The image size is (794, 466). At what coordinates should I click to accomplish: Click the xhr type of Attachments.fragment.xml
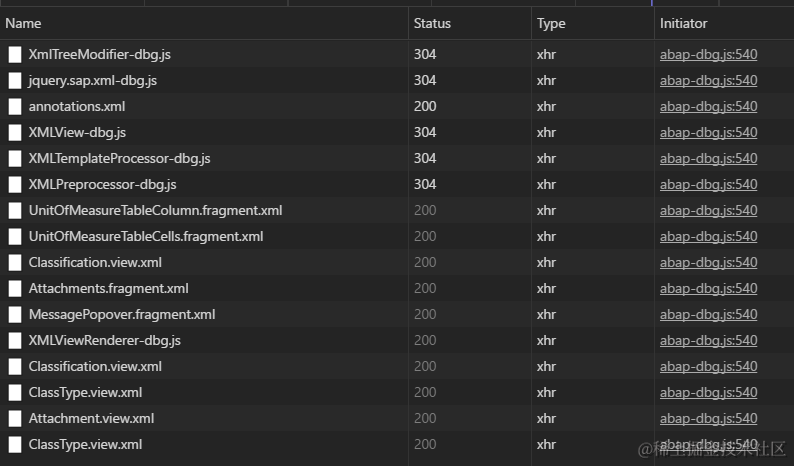click(546, 288)
